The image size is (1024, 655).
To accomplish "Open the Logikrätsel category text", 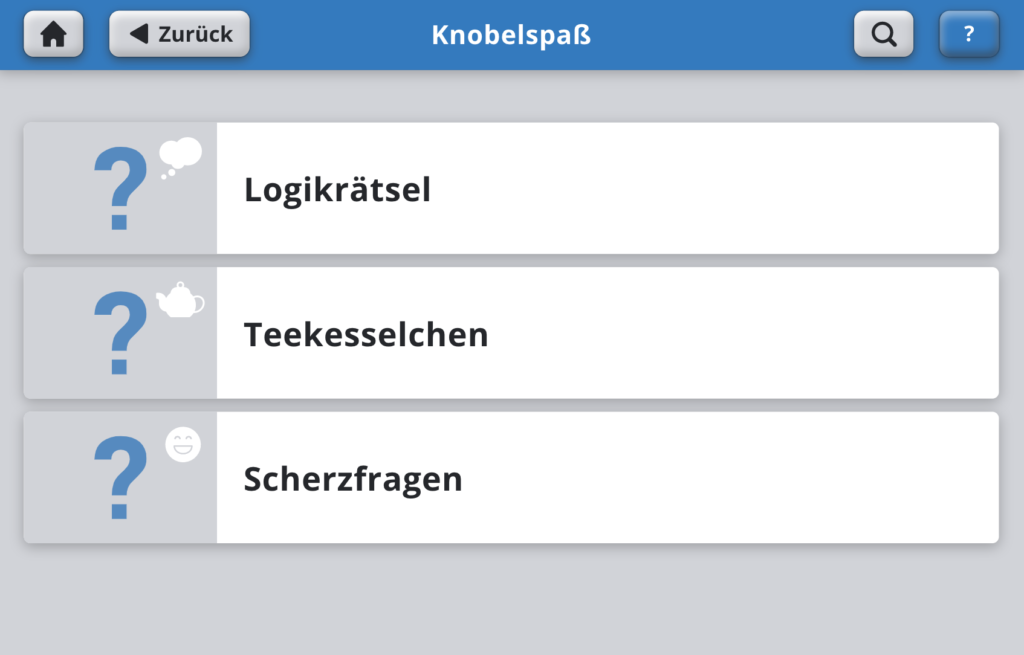I will [337, 190].
